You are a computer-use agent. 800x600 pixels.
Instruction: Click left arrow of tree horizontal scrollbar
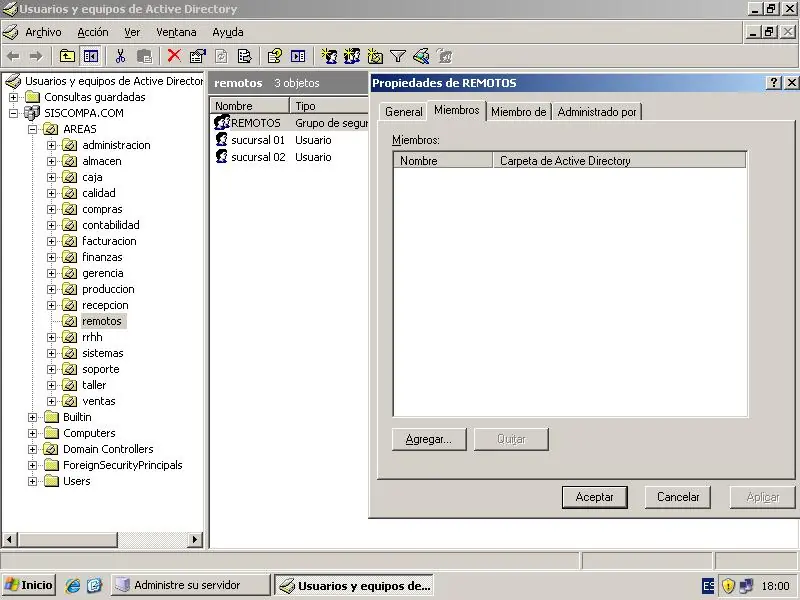click(10, 539)
